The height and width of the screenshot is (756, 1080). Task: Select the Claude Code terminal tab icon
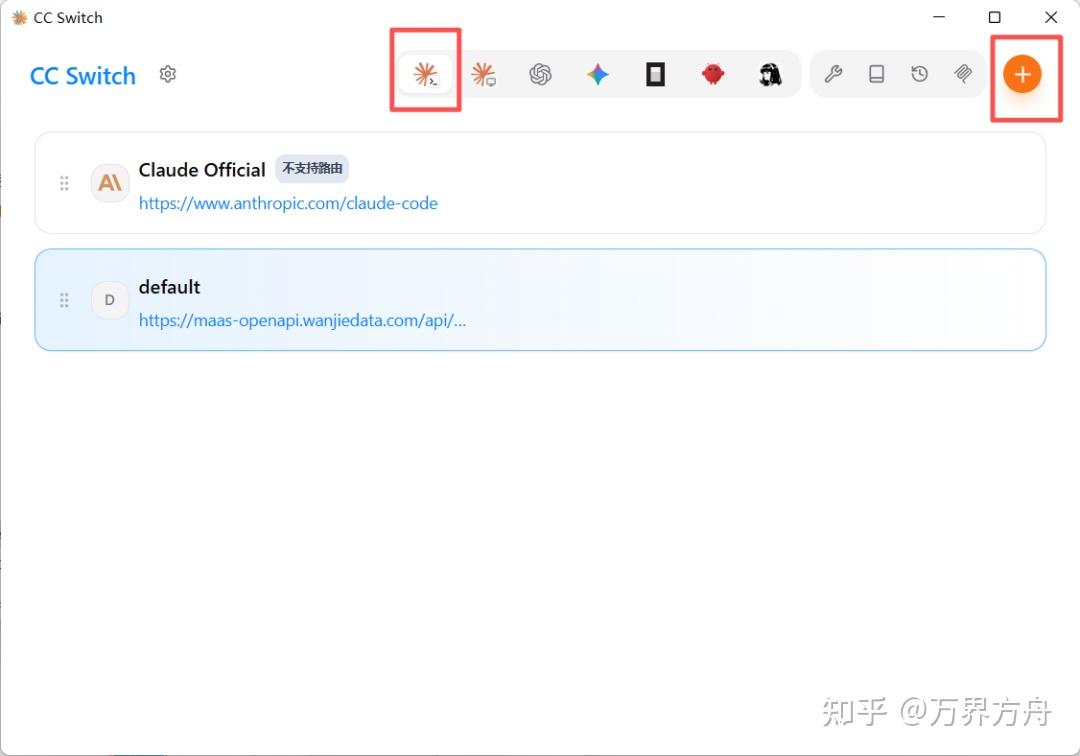click(426, 74)
